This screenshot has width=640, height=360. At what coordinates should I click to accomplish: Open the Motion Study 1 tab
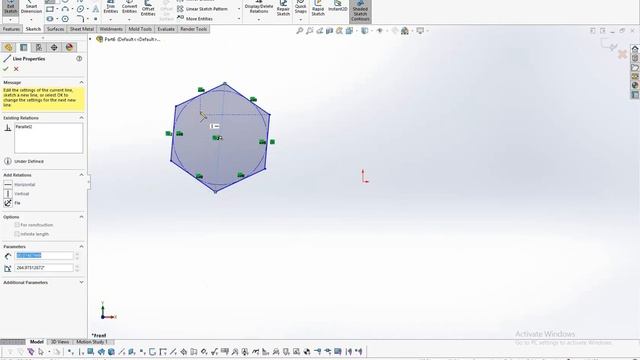tap(92, 342)
